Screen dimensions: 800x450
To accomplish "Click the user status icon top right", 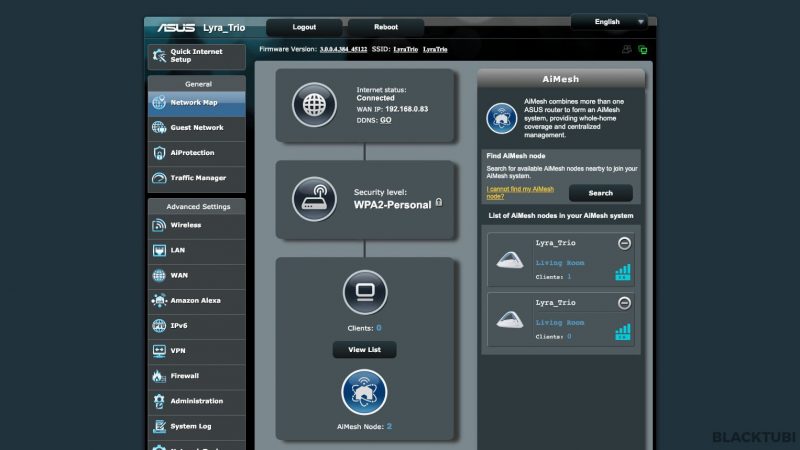I will pos(627,49).
